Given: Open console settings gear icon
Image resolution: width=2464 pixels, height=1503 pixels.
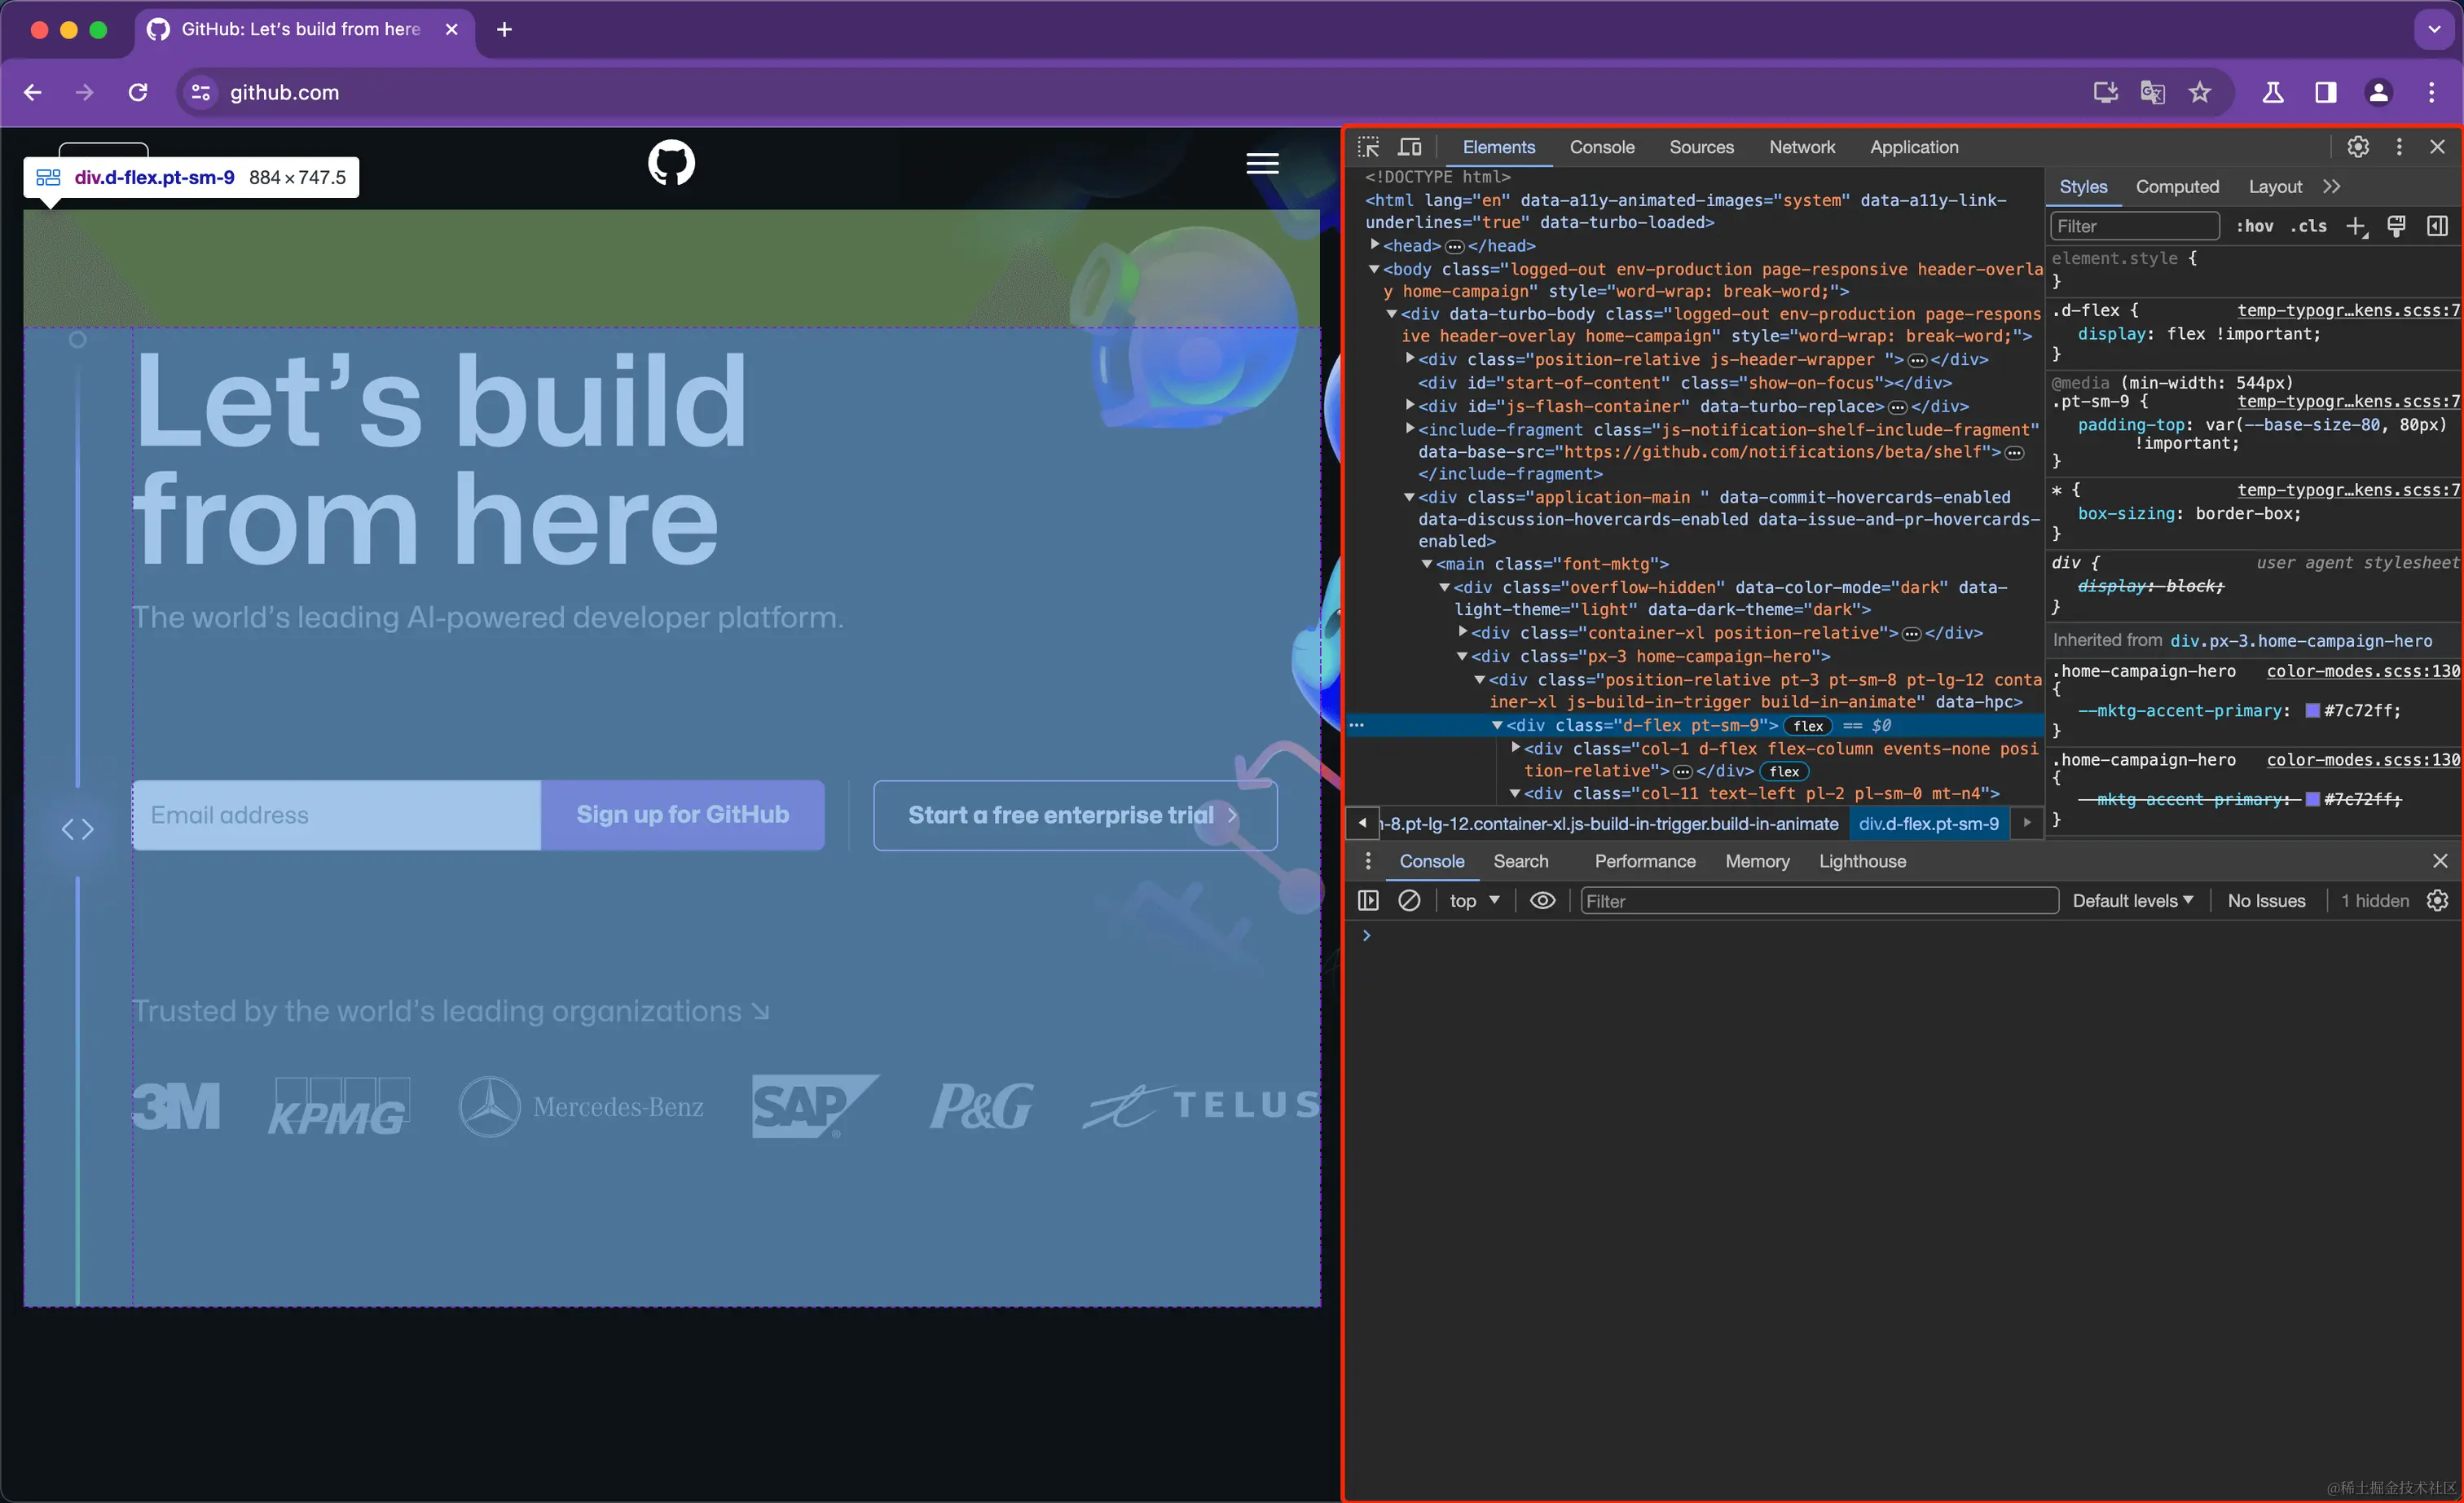Looking at the screenshot, I should tap(2438, 901).
